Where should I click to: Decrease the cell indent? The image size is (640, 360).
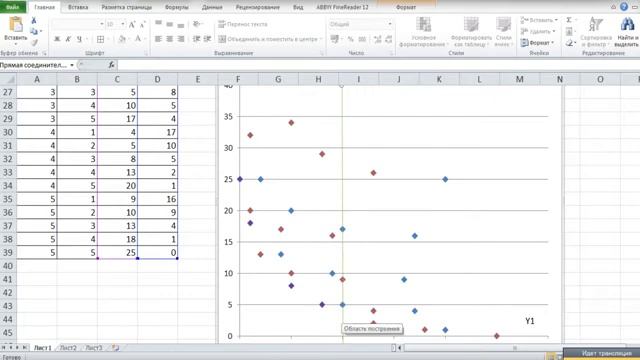coord(196,39)
